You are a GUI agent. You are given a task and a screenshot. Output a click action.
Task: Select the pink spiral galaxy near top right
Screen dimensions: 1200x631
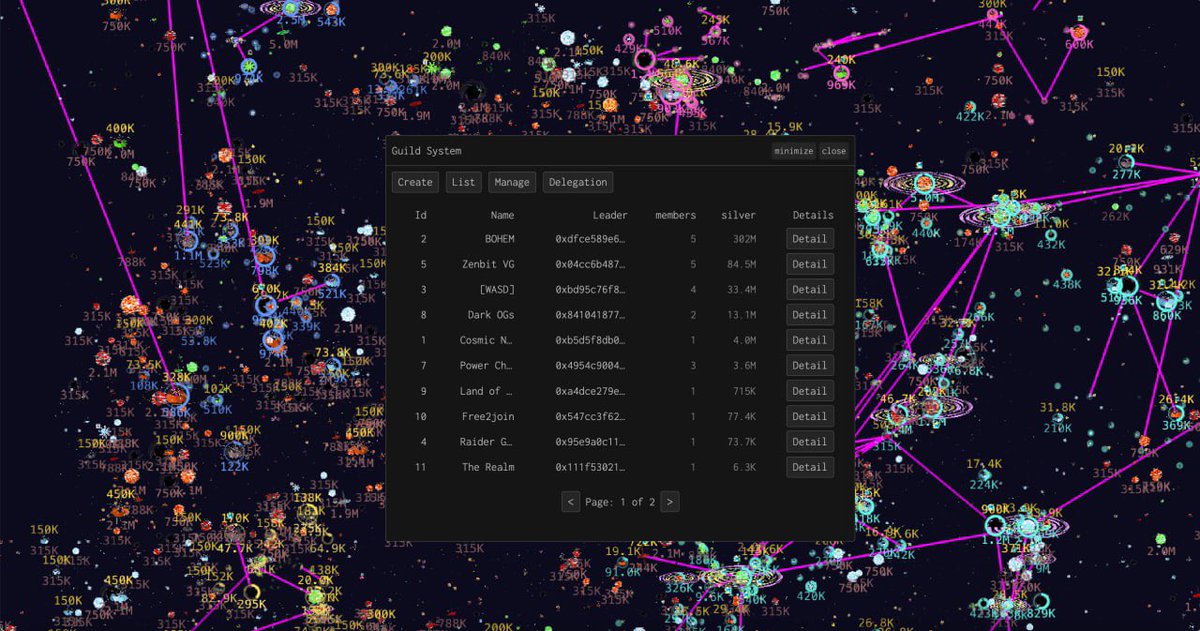pyautogui.click(x=922, y=183)
